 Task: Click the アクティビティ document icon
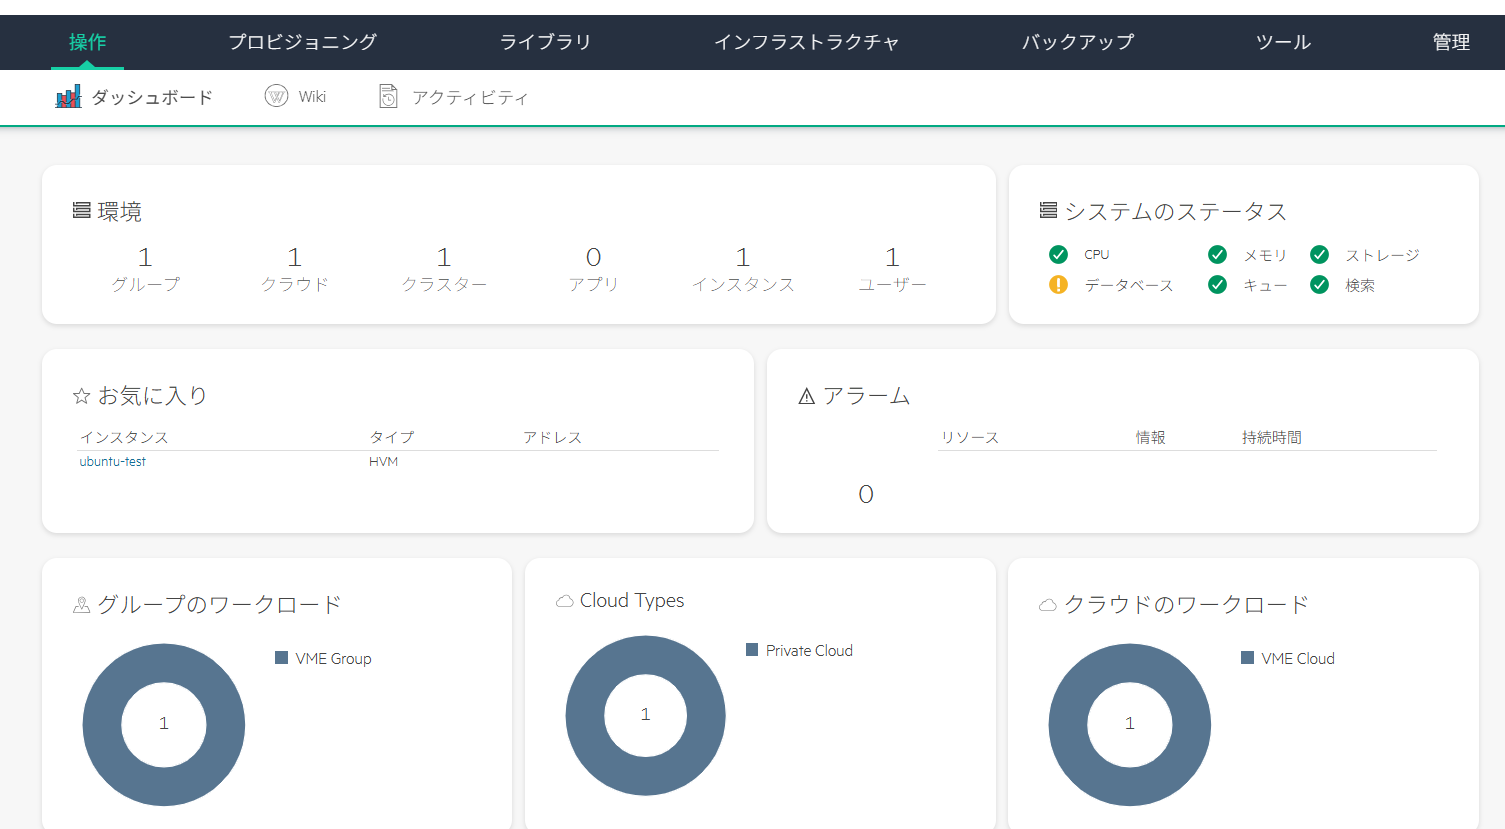pyautogui.click(x=388, y=97)
